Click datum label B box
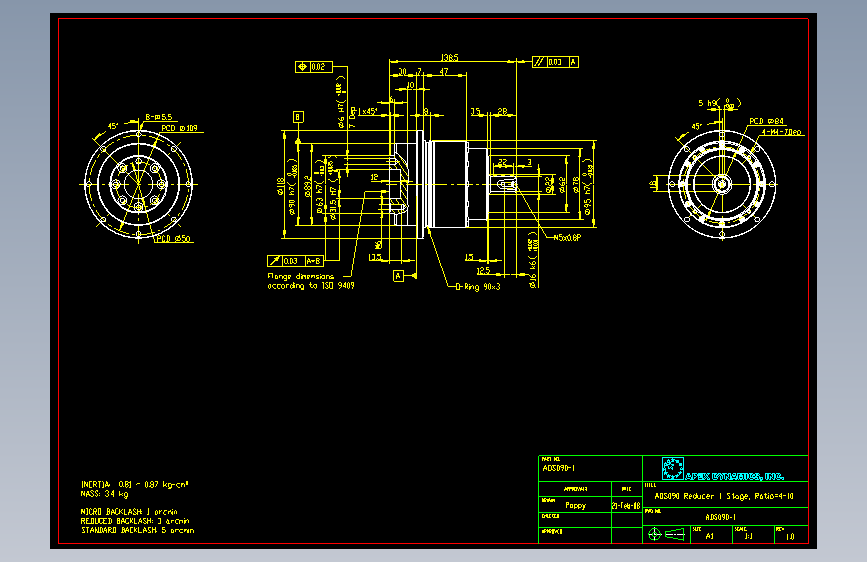This screenshot has height=562, width=867. pos(298,117)
